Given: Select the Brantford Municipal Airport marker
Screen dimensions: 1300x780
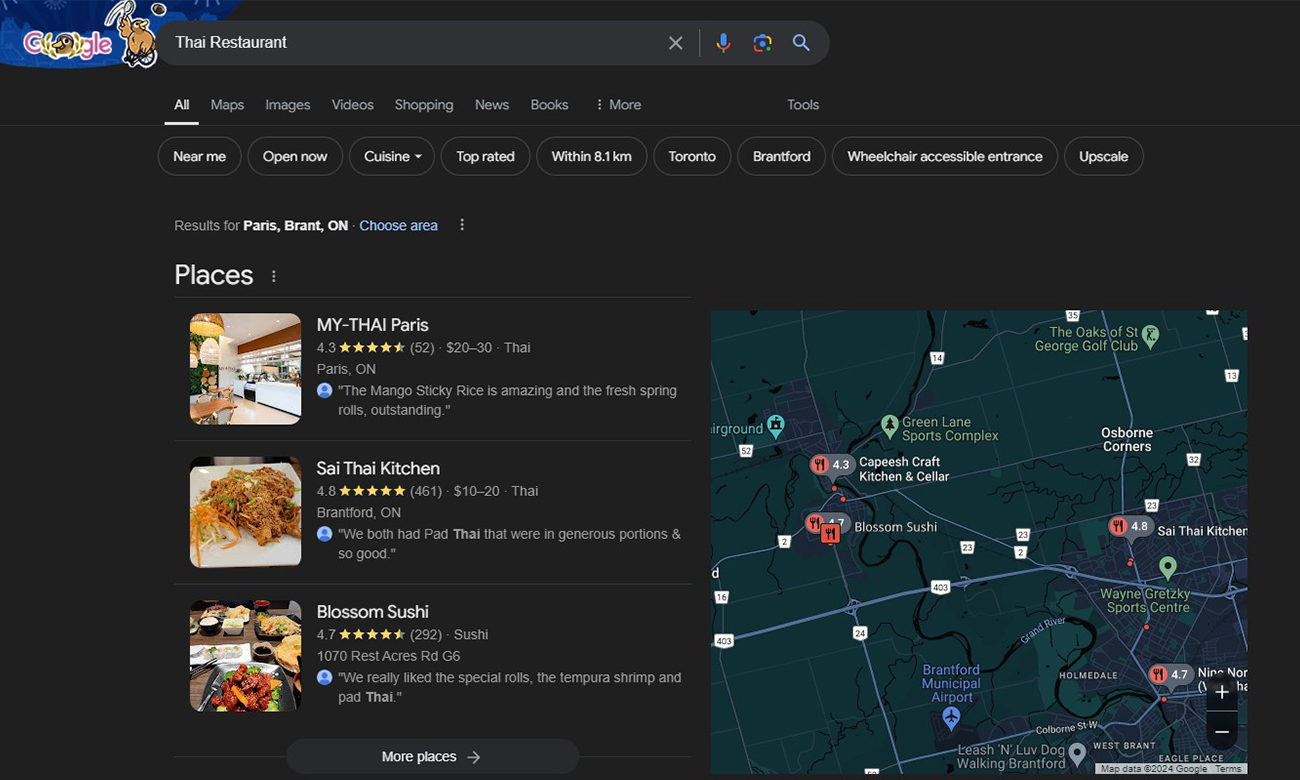Looking at the screenshot, I should [951, 717].
